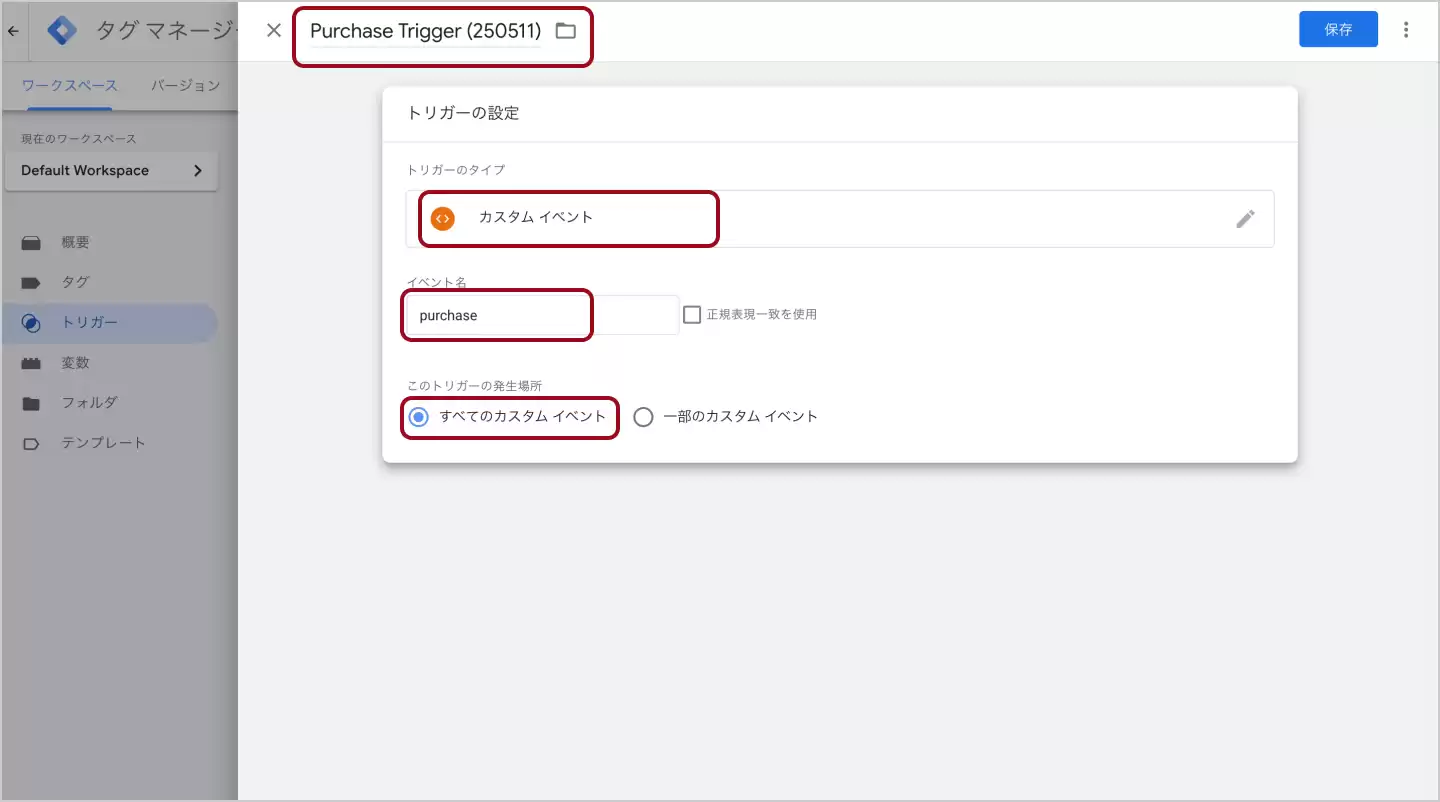
Task: Open the three-dot more options menu
Action: tap(1406, 30)
